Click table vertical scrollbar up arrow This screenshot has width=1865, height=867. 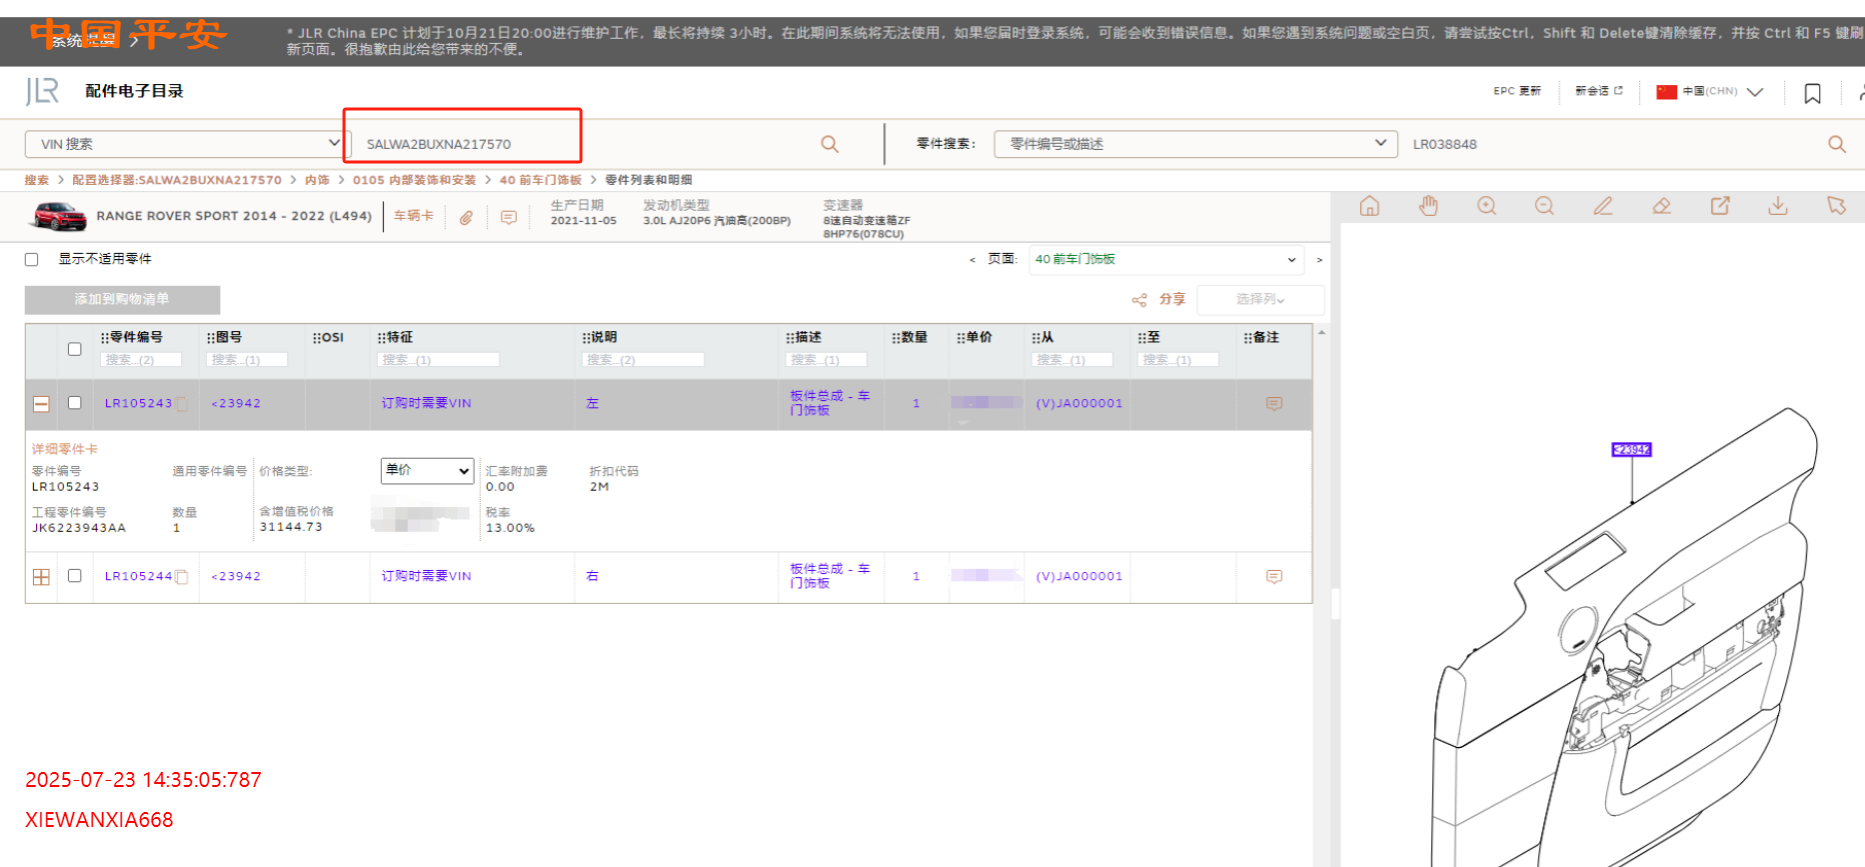pos(1322,332)
